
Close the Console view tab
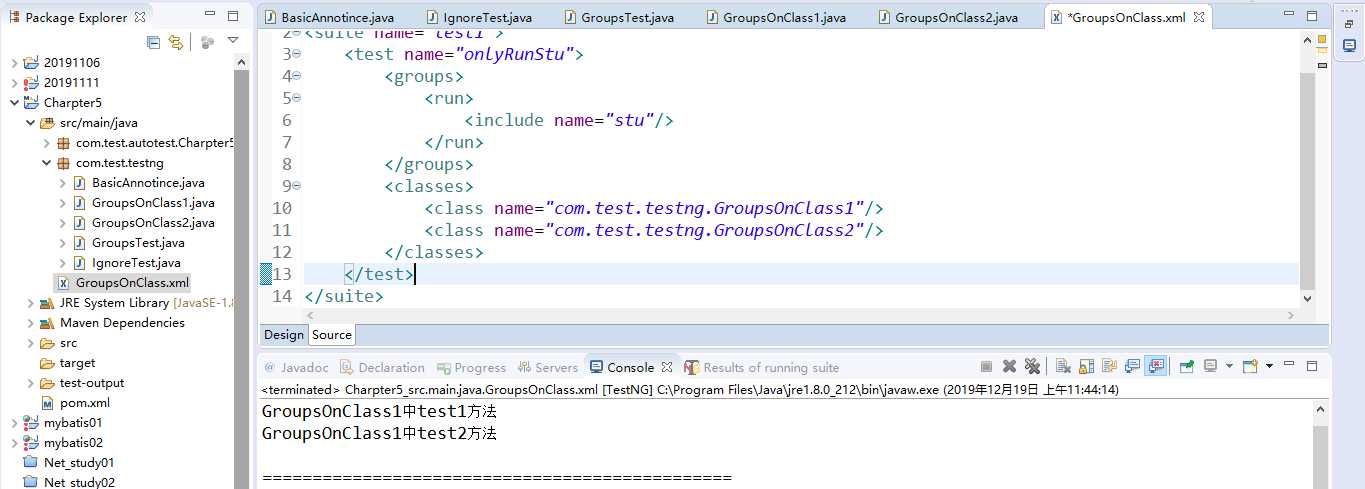click(667, 367)
